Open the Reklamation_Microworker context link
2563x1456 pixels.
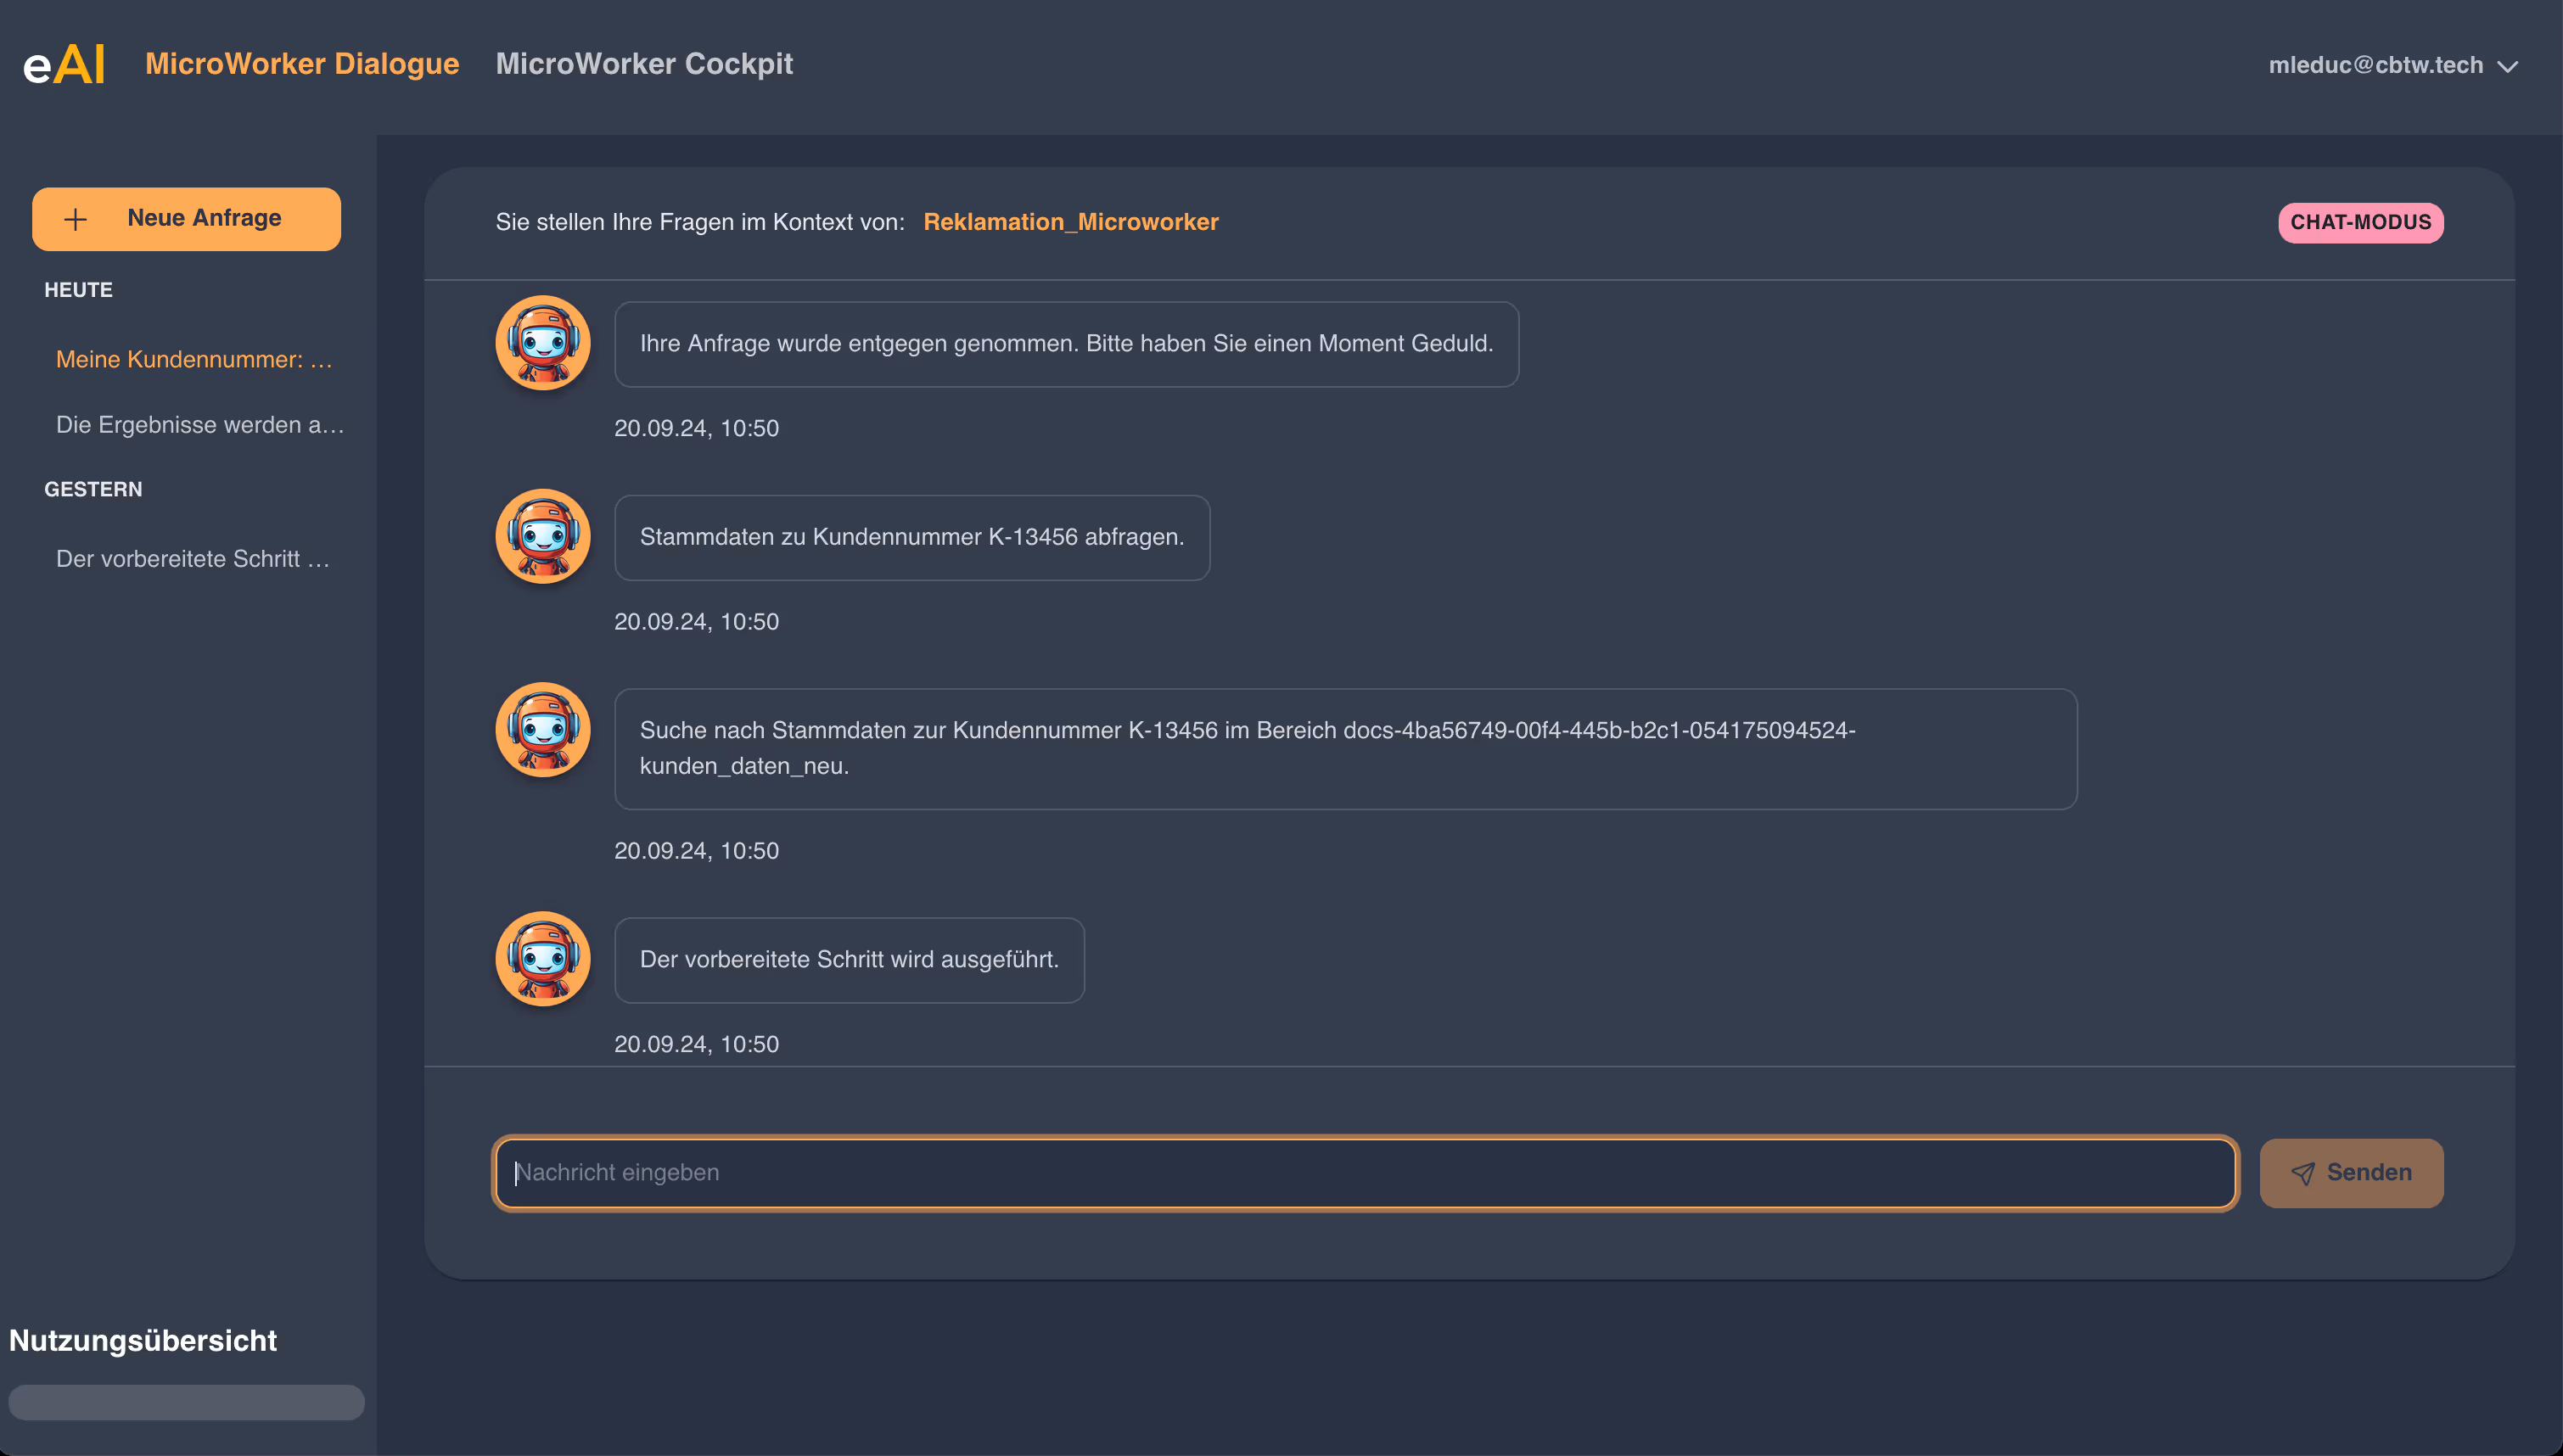click(1070, 222)
